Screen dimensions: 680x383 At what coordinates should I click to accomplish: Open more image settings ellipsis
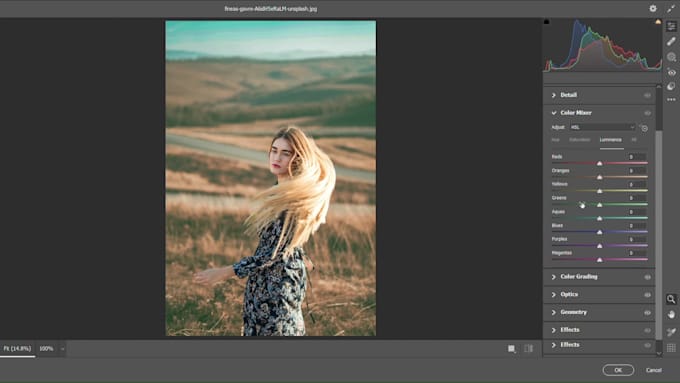(x=671, y=99)
